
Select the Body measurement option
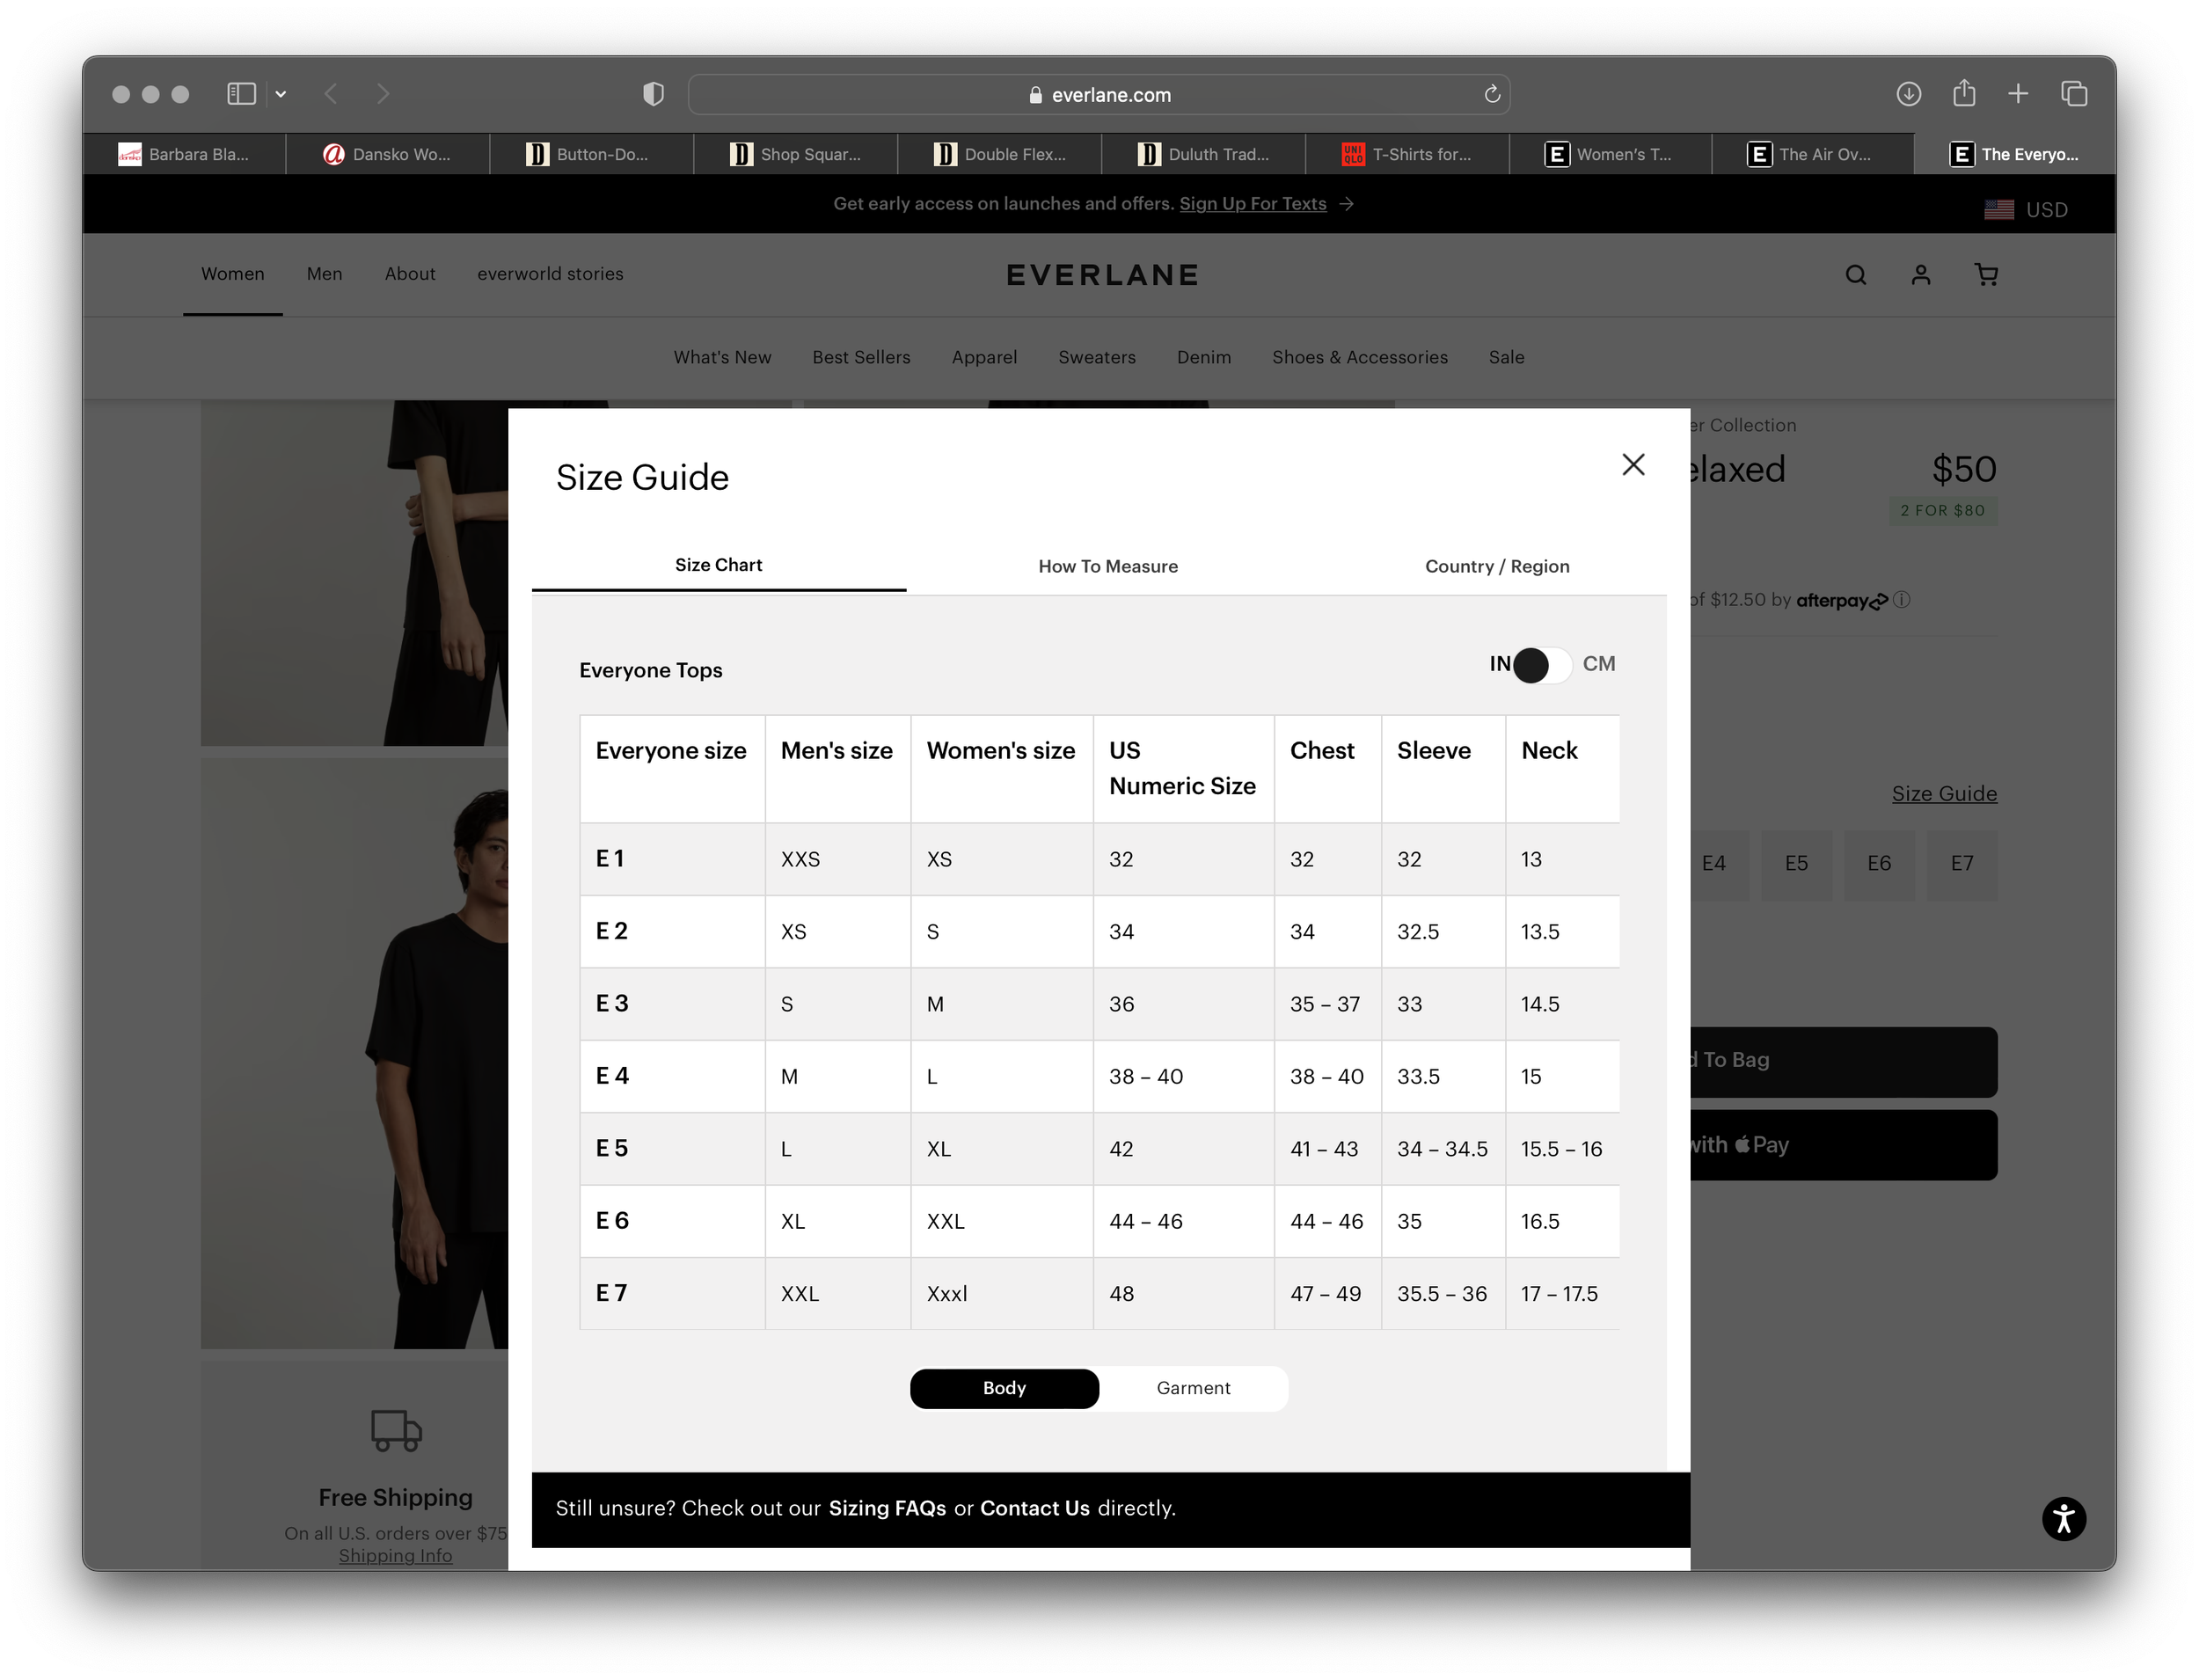[1004, 1388]
